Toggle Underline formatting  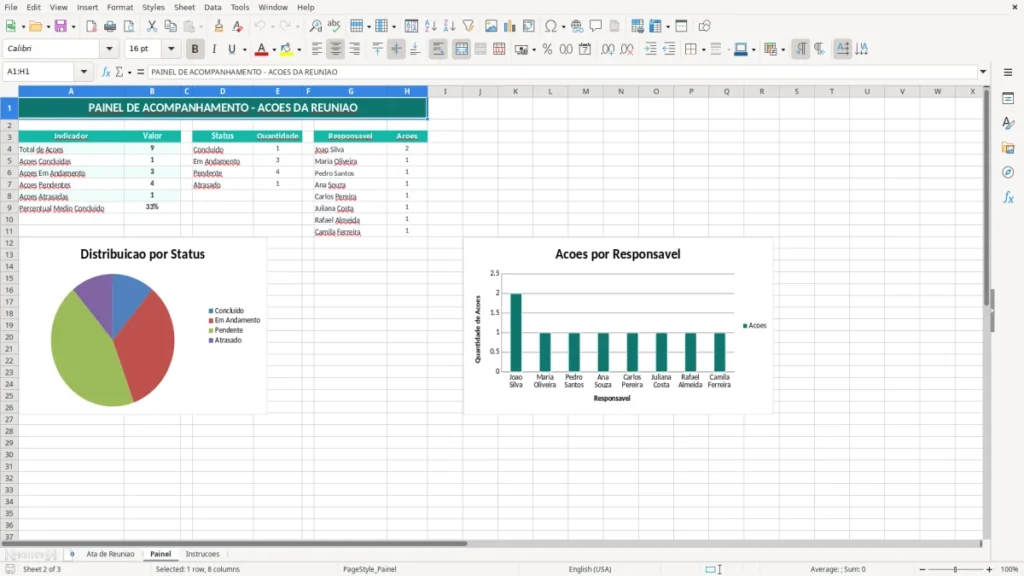pyautogui.click(x=231, y=49)
